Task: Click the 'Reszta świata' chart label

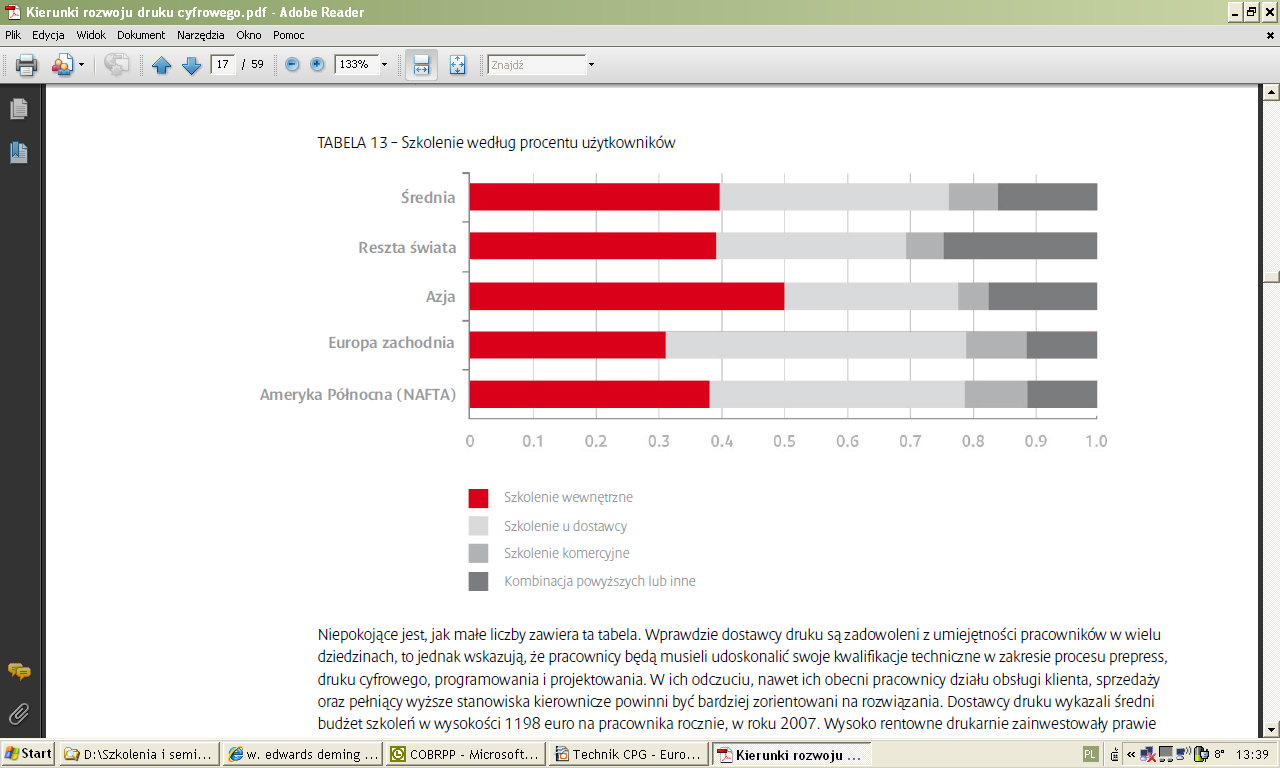Action: tap(407, 247)
